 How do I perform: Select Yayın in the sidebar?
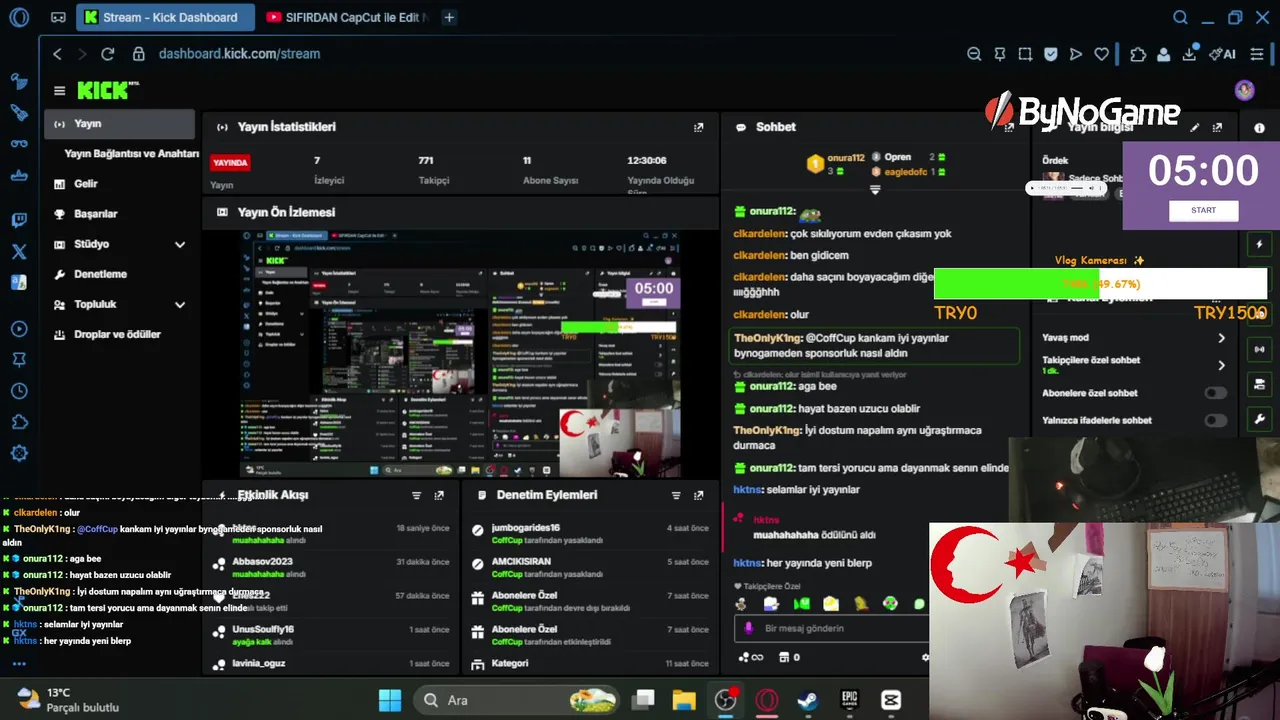(120, 124)
